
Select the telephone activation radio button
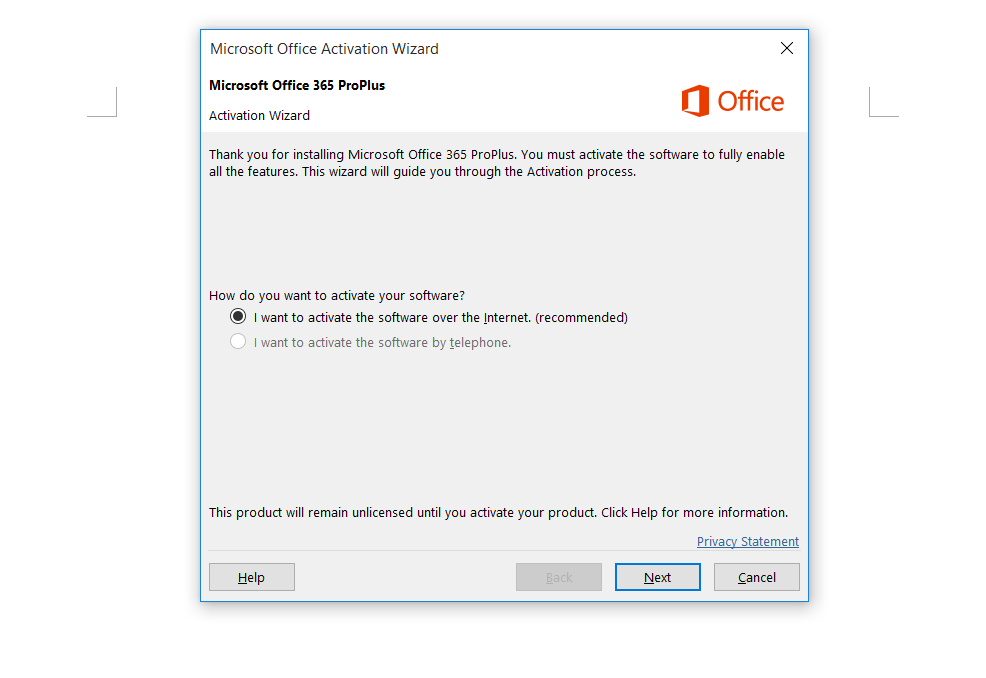tap(237, 340)
